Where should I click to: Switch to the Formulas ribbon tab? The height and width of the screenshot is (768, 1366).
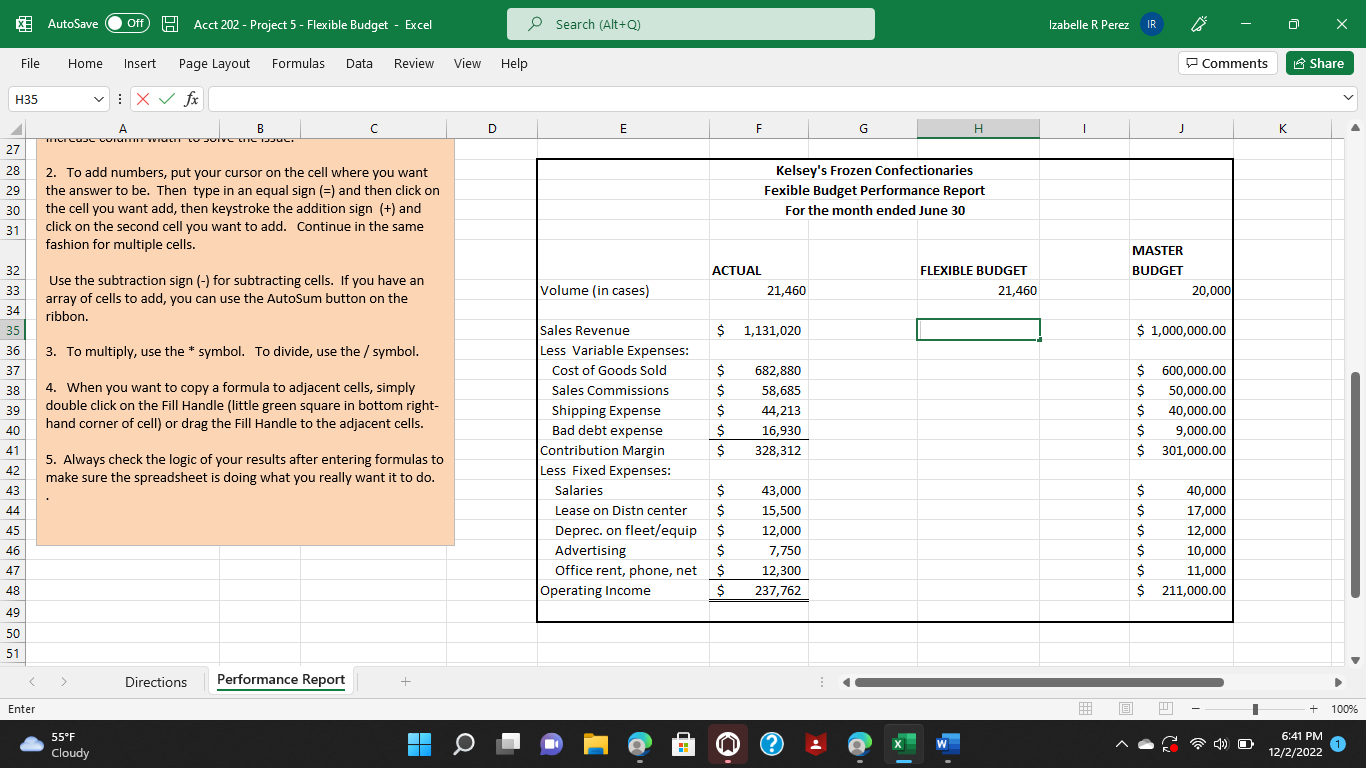pos(298,63)
